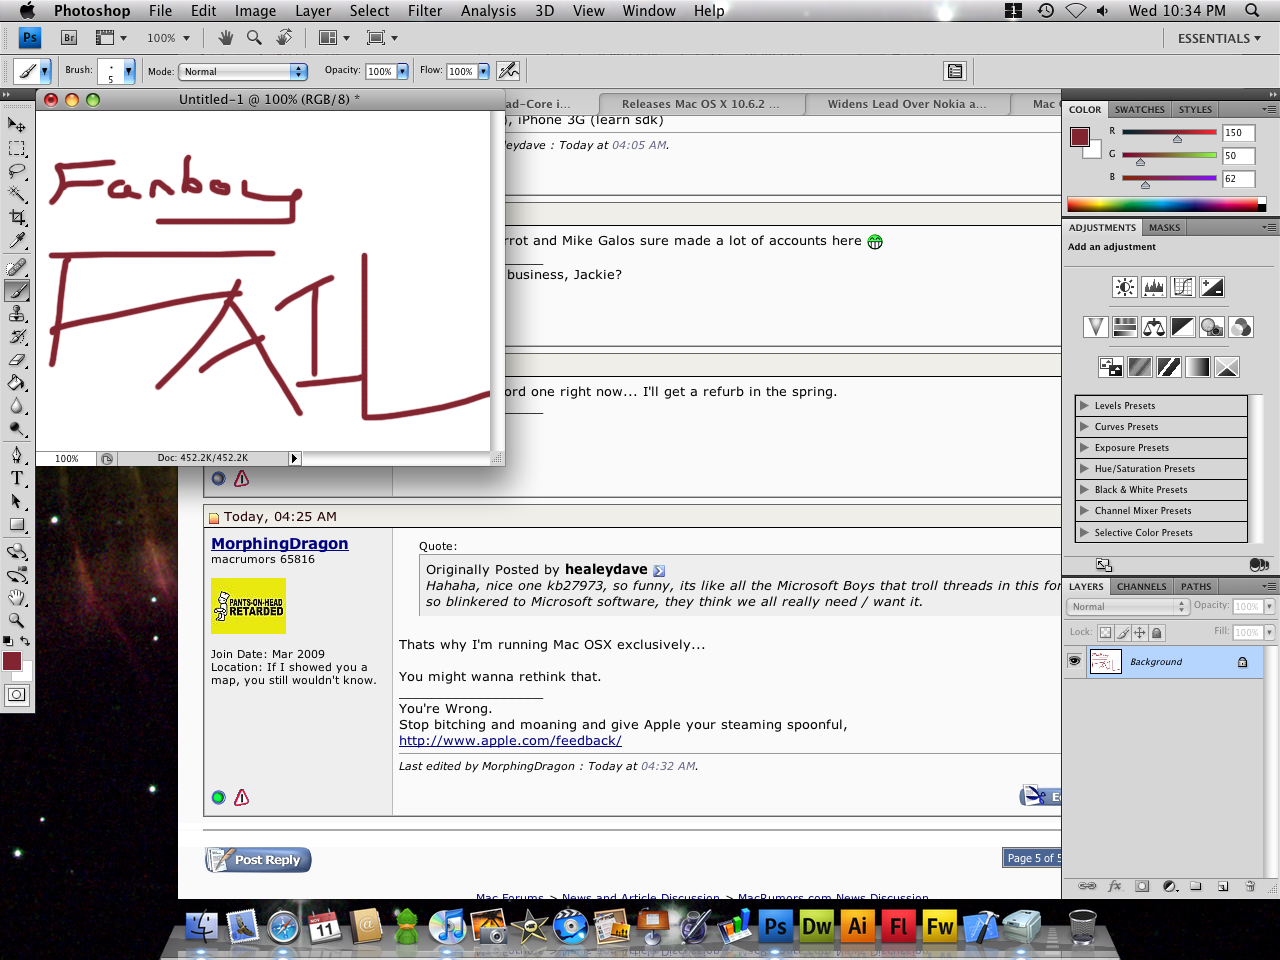Select the Pen tool
Screen dimensions: 1280x960
17,455
